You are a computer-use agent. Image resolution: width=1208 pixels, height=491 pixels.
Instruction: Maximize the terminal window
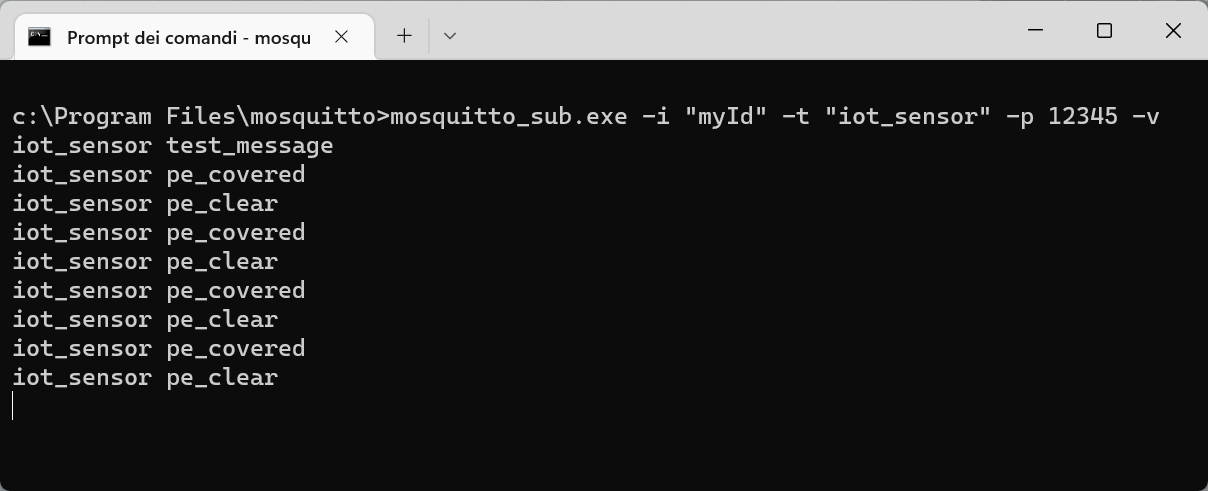pos(1104,31)
